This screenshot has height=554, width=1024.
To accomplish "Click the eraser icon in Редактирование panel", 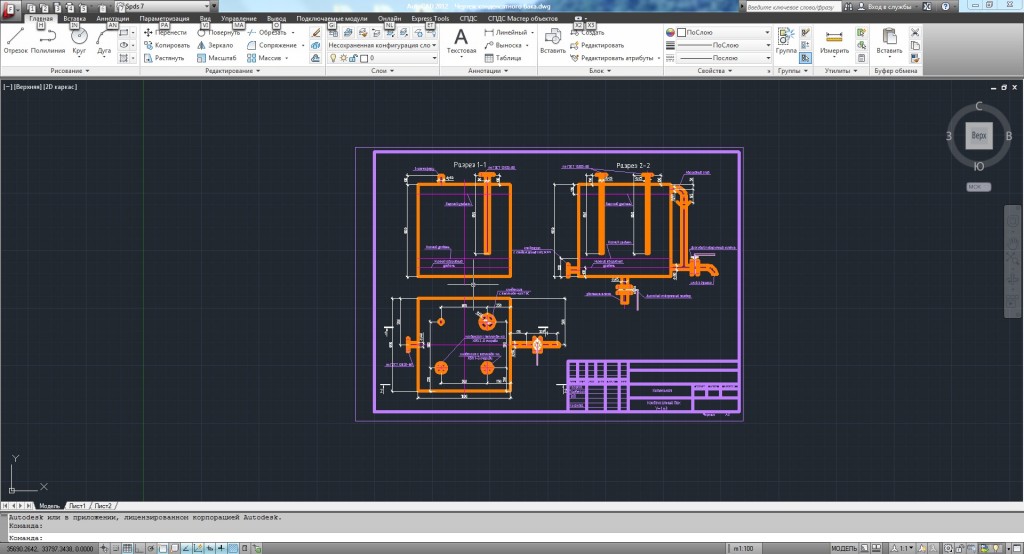I will pos(316,32).
